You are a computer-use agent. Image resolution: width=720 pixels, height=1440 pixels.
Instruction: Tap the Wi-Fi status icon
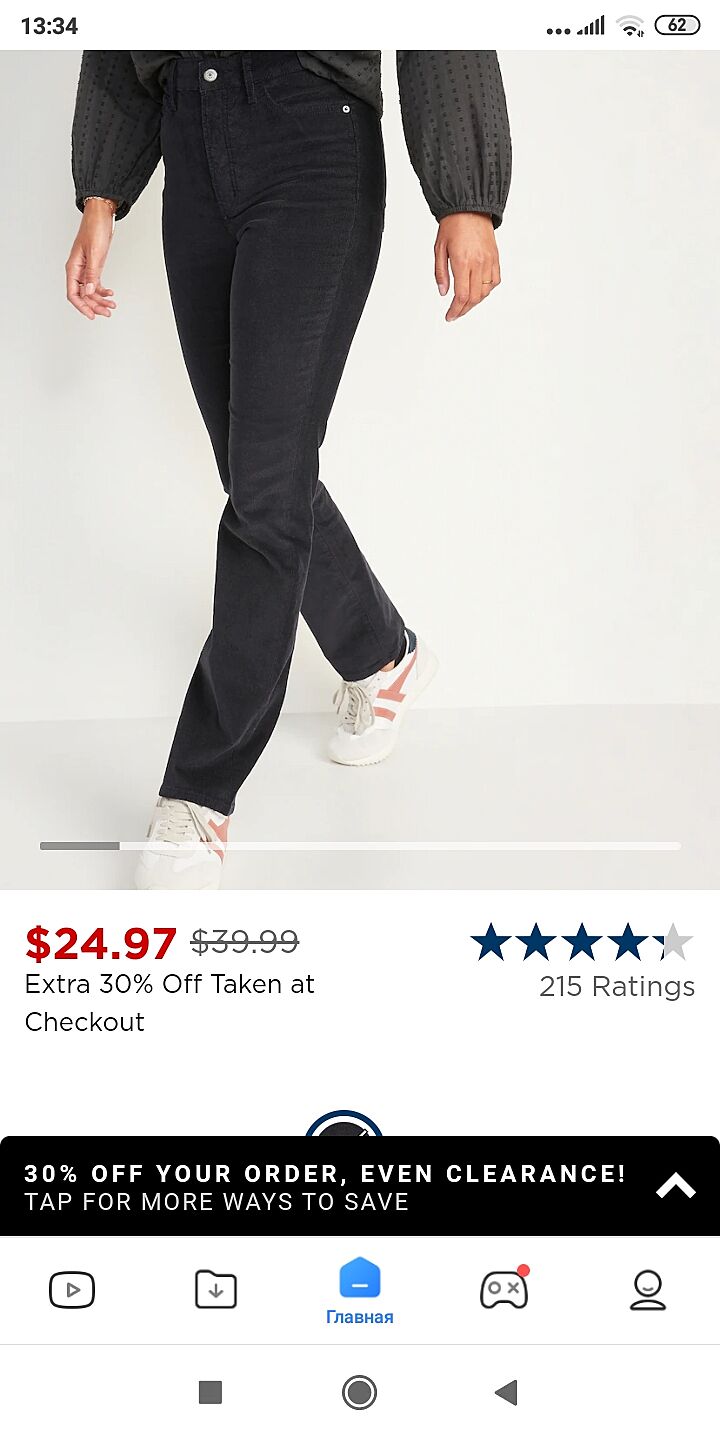pyautogui.click(x=630, y=26)
